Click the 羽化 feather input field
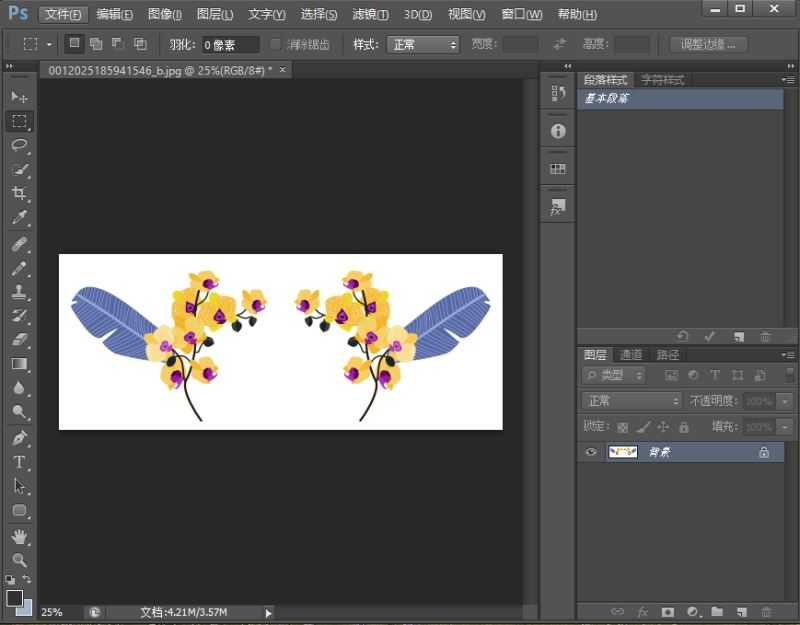The height and width of the screenshot is (625, 800). point(230,45)
